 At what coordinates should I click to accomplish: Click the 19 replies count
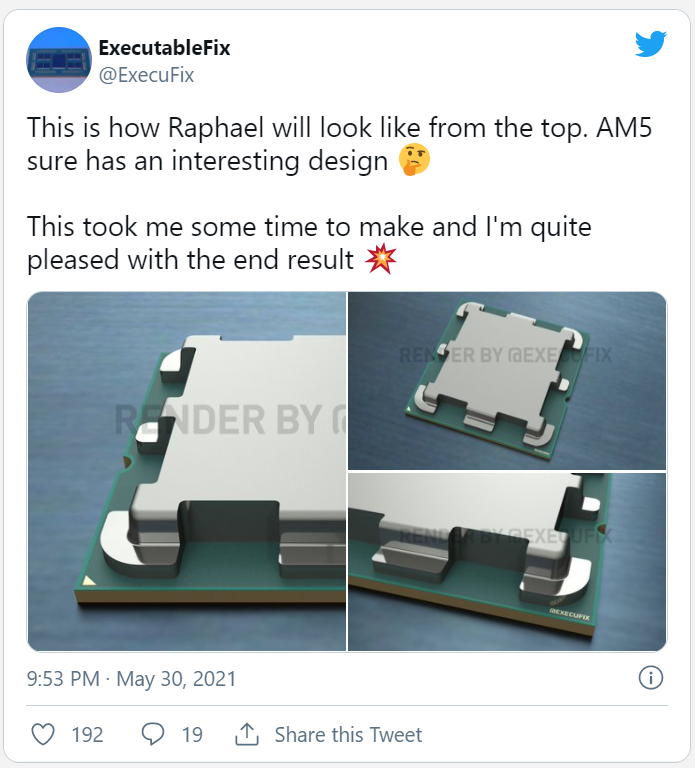tap(192, 735)
